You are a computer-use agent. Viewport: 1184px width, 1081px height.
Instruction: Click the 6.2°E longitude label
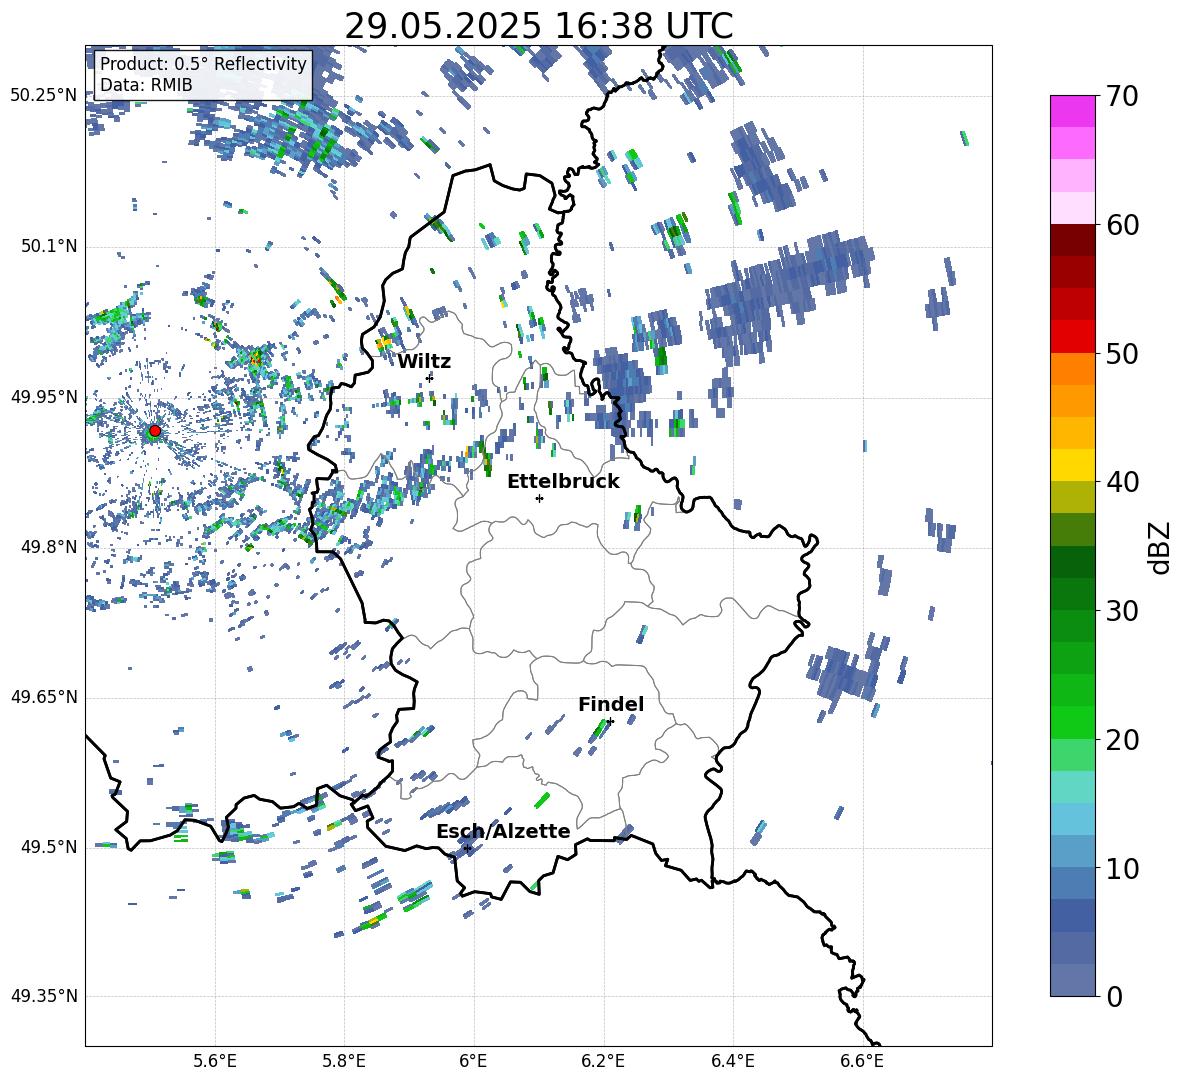603,1061
